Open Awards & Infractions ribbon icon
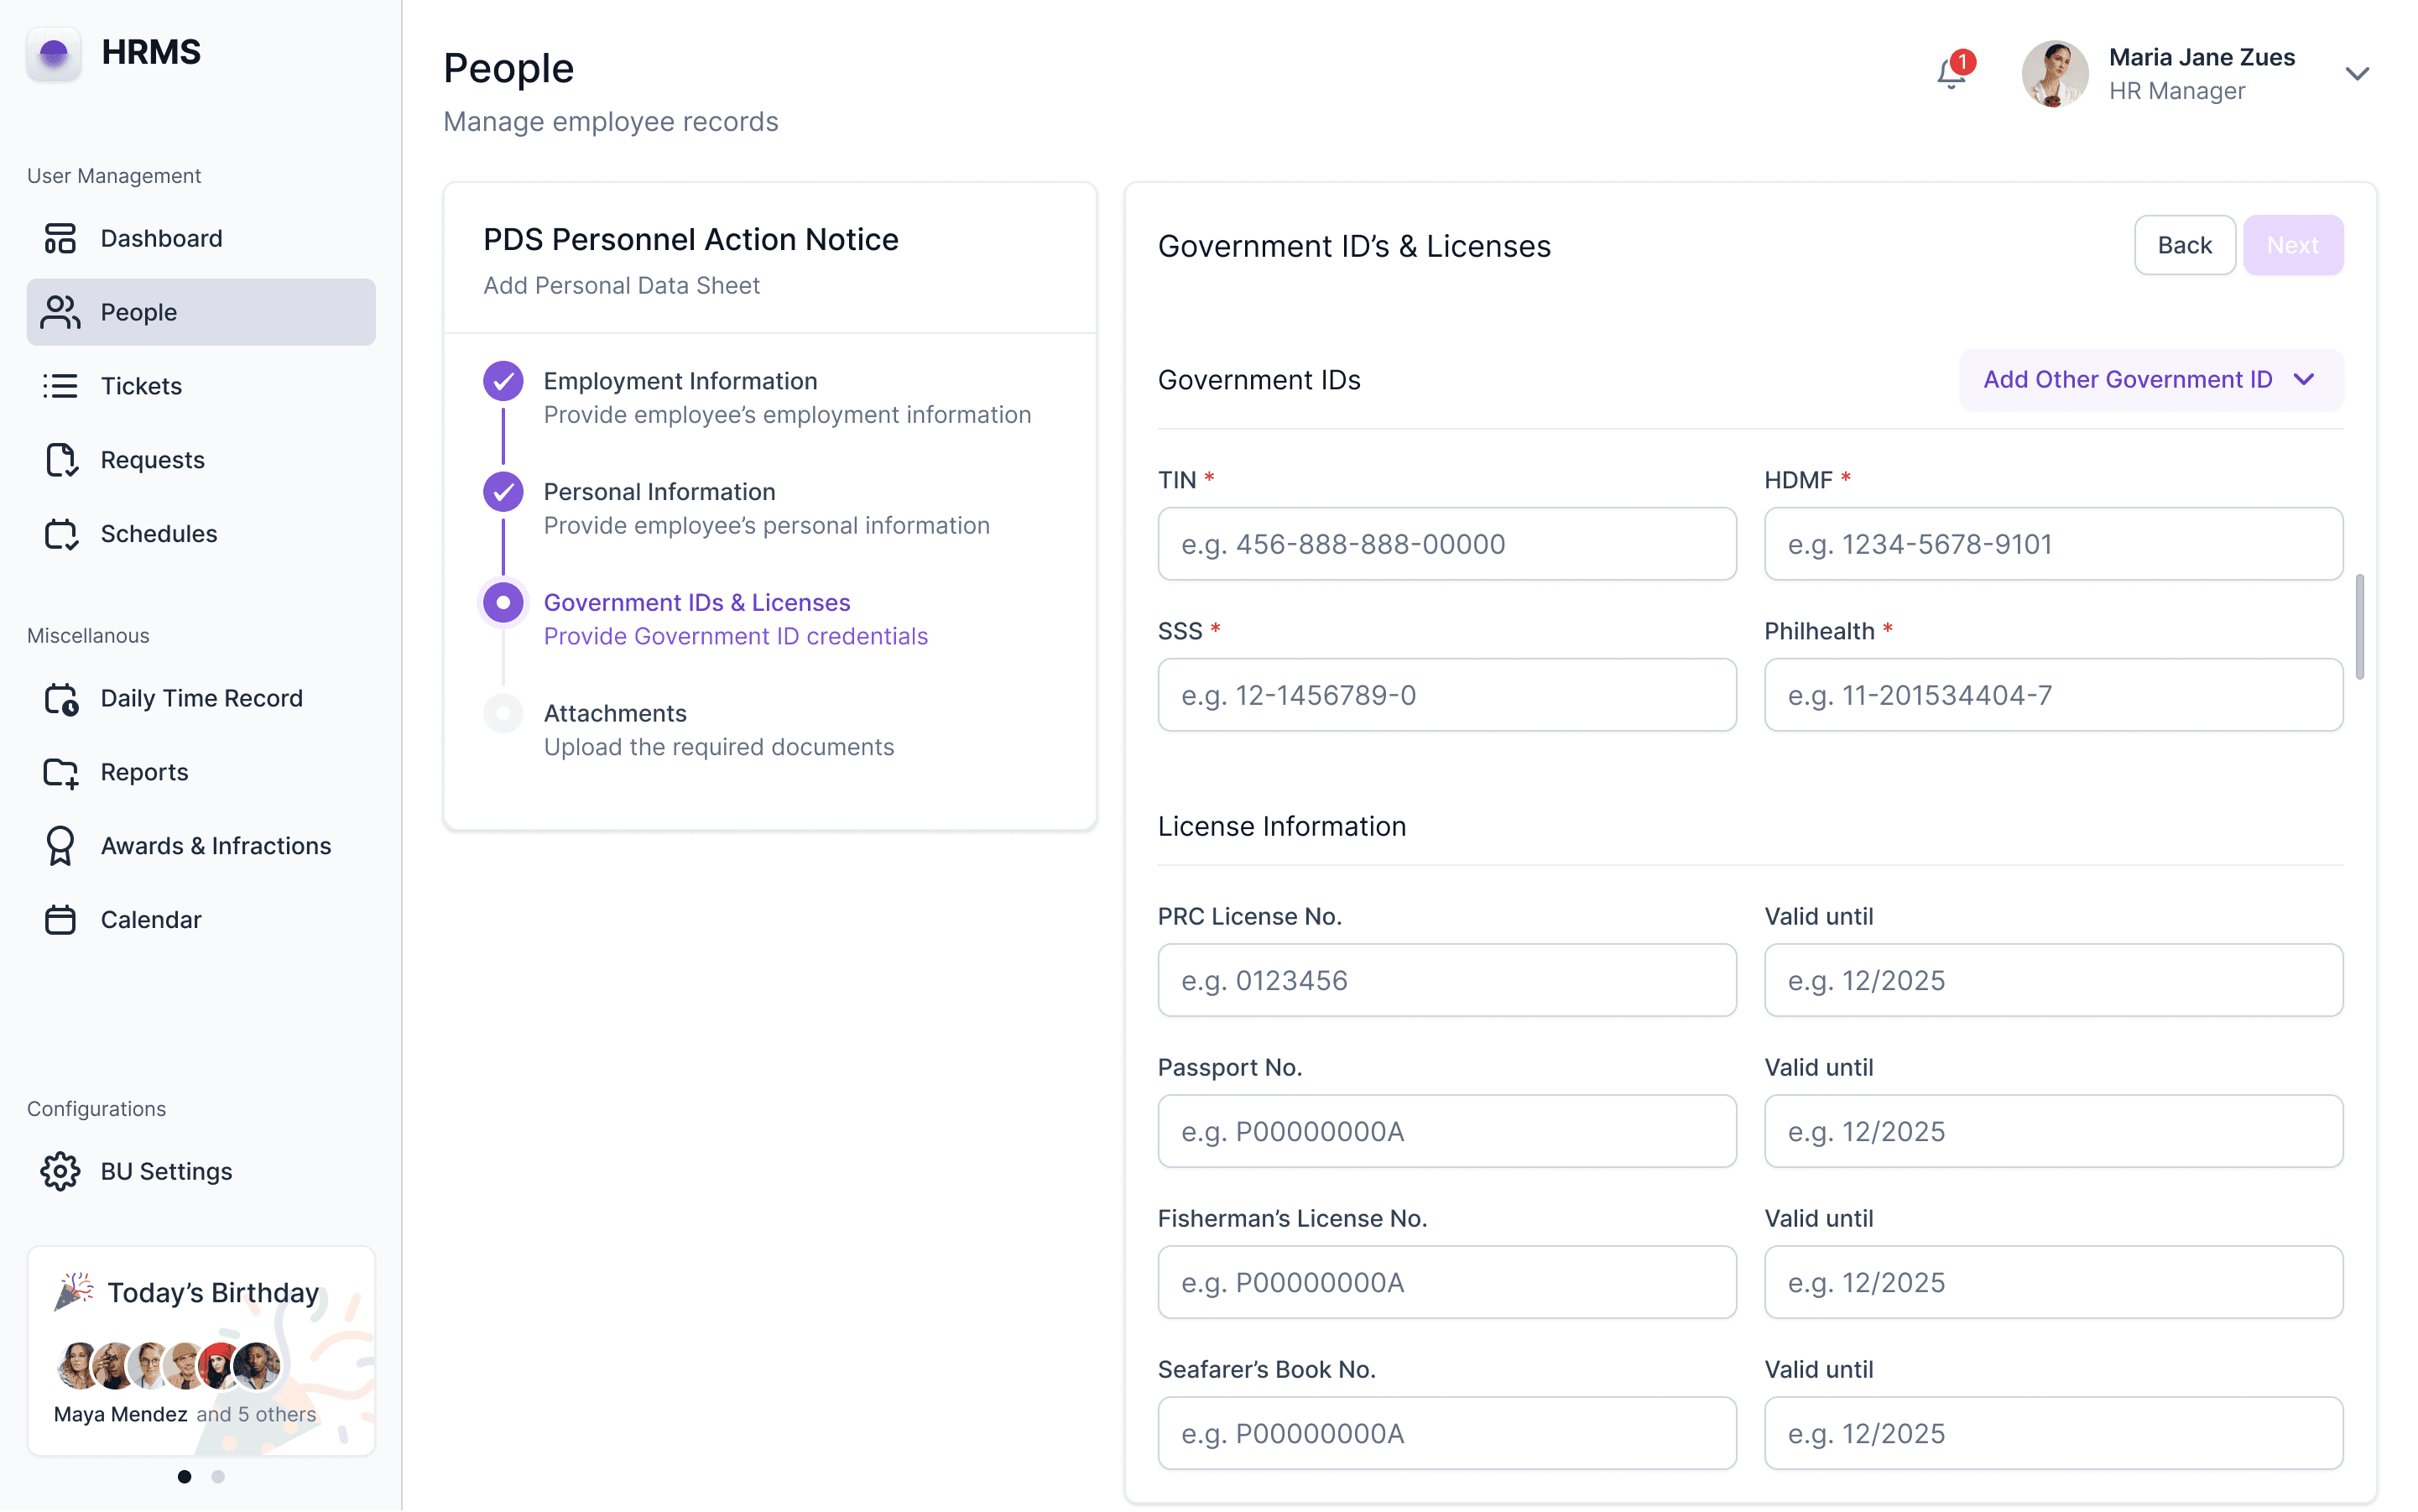Image resolution: width=2418 pixels, height=1512 pixels. [x=60, y=846]
